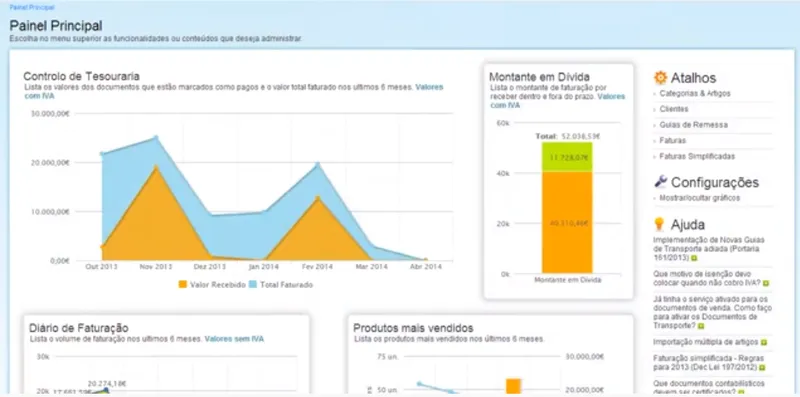800x397 pixels.
Task: Click the 'Mar 2014' axis label
Action: tap(371, 267)
